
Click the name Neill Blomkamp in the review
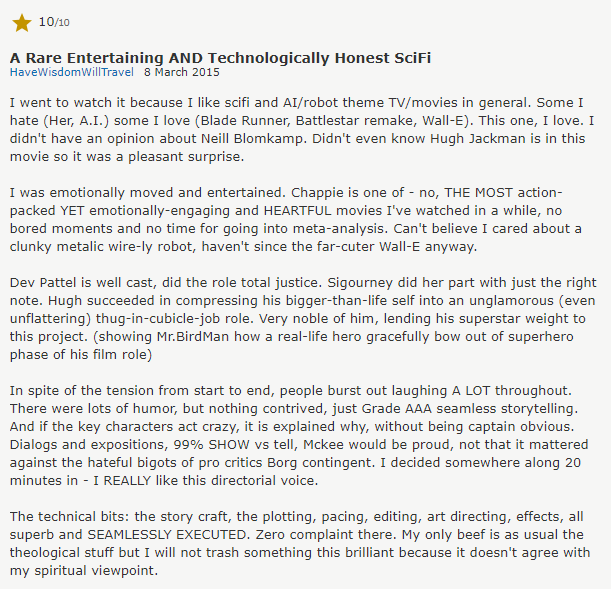[252, 139]
